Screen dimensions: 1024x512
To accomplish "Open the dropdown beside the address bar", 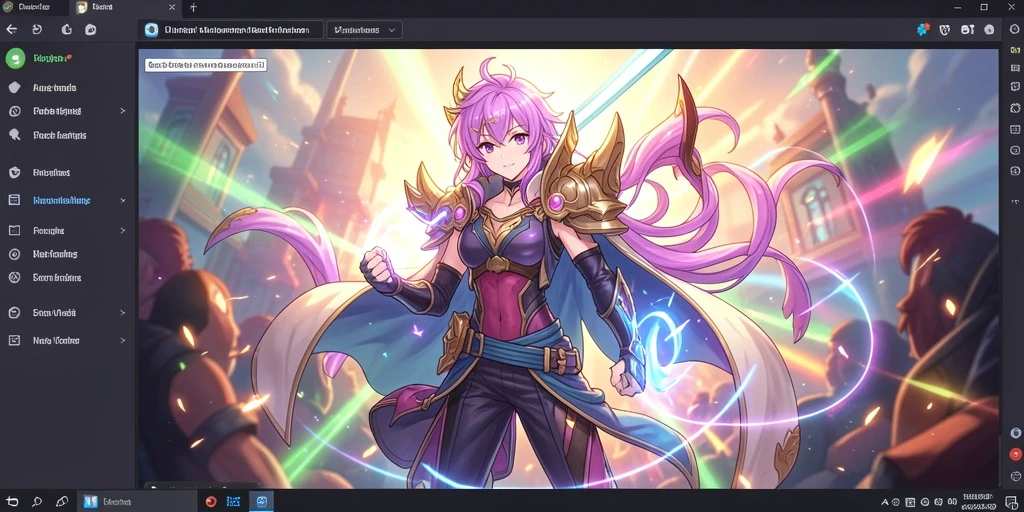I will 364,29.
